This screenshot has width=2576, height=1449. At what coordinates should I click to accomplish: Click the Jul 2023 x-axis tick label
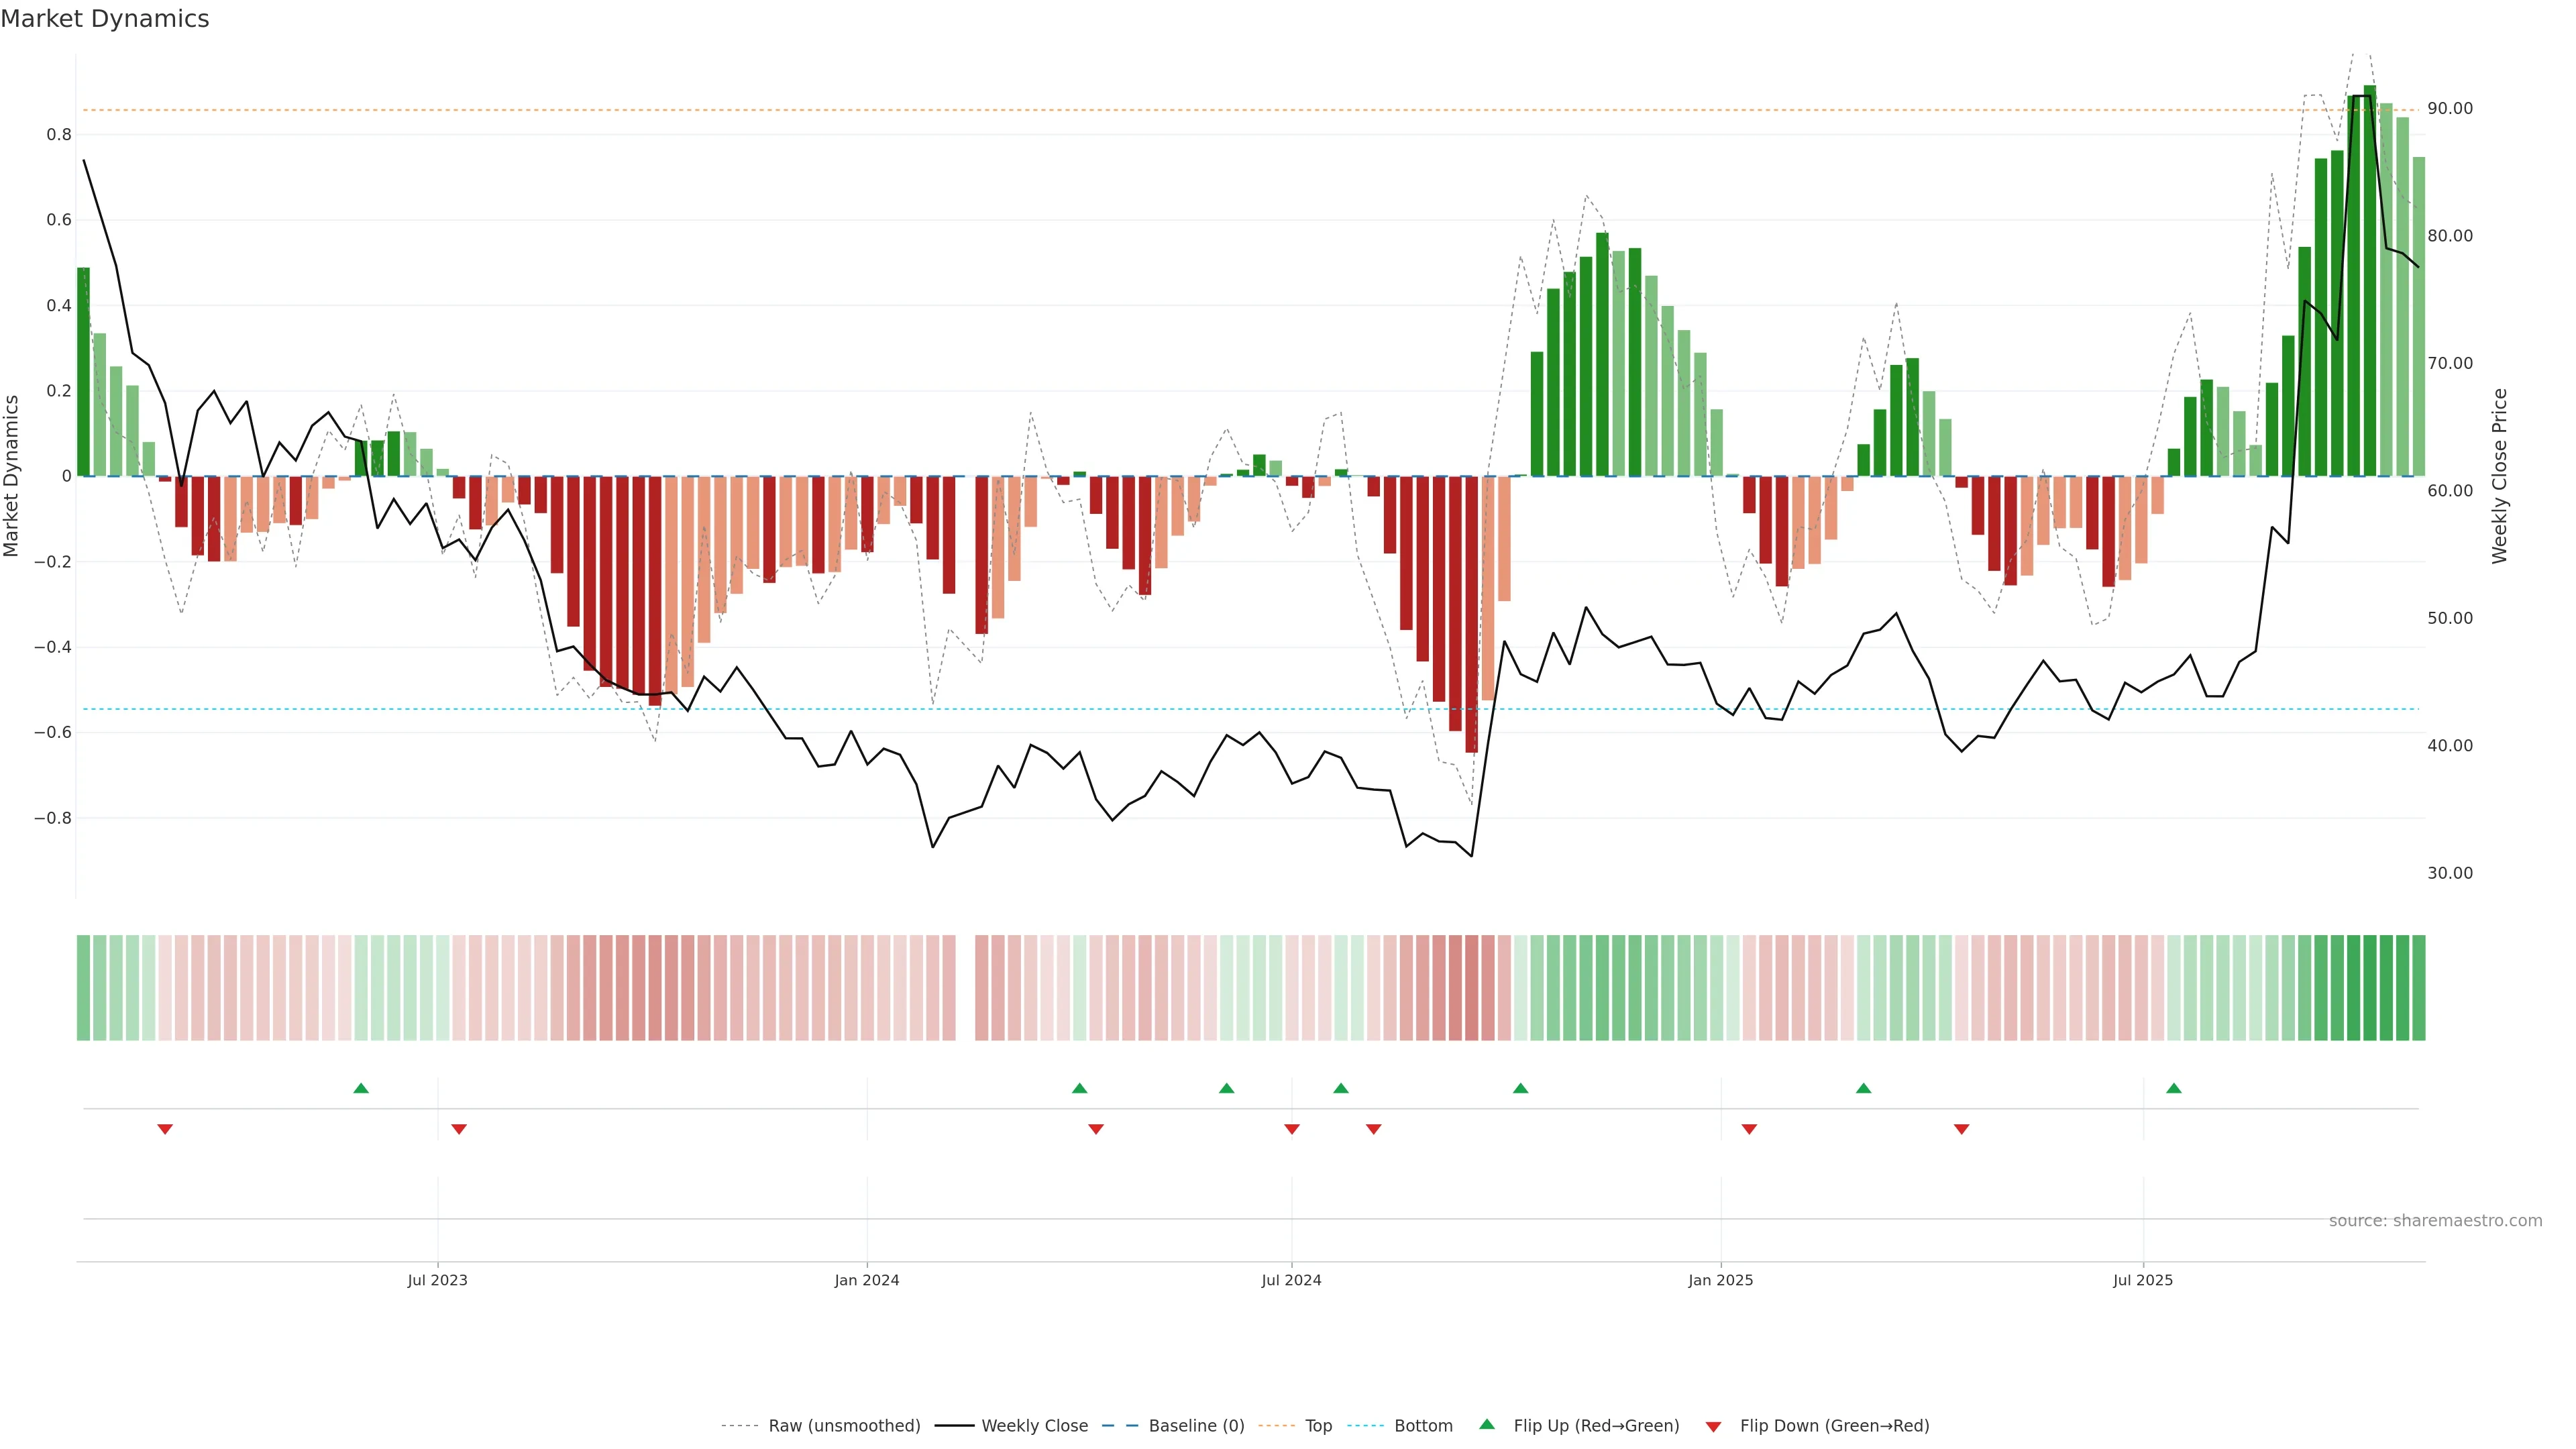(437, 1280)
